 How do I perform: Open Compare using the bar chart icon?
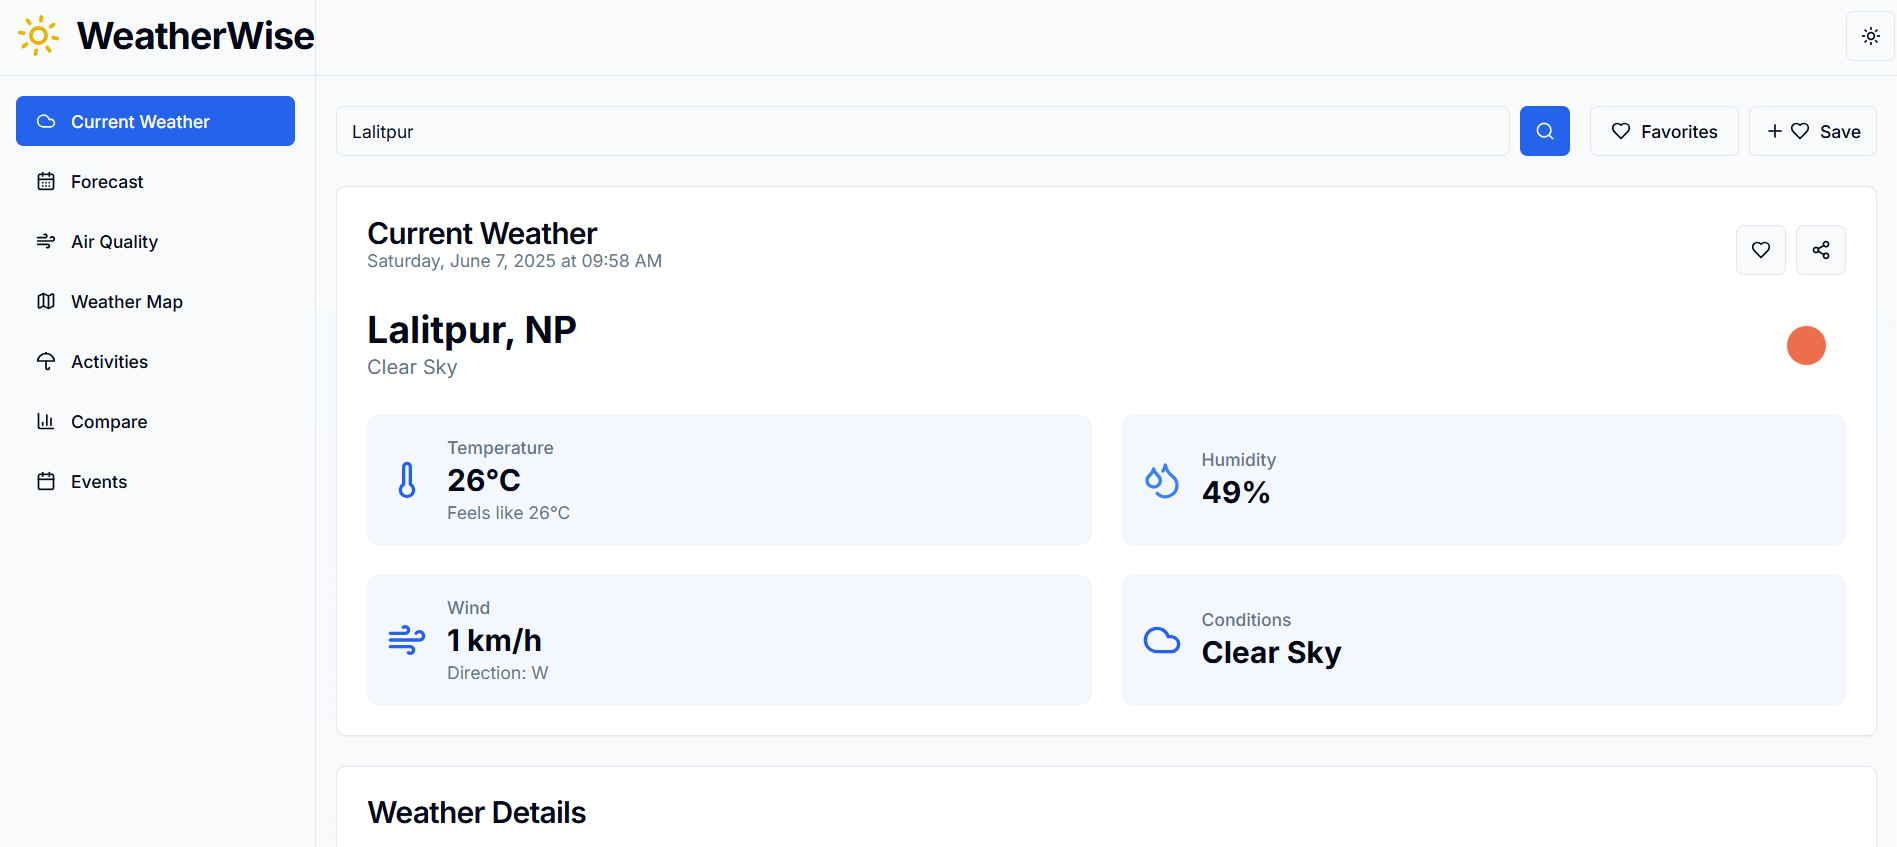point(46,421)
